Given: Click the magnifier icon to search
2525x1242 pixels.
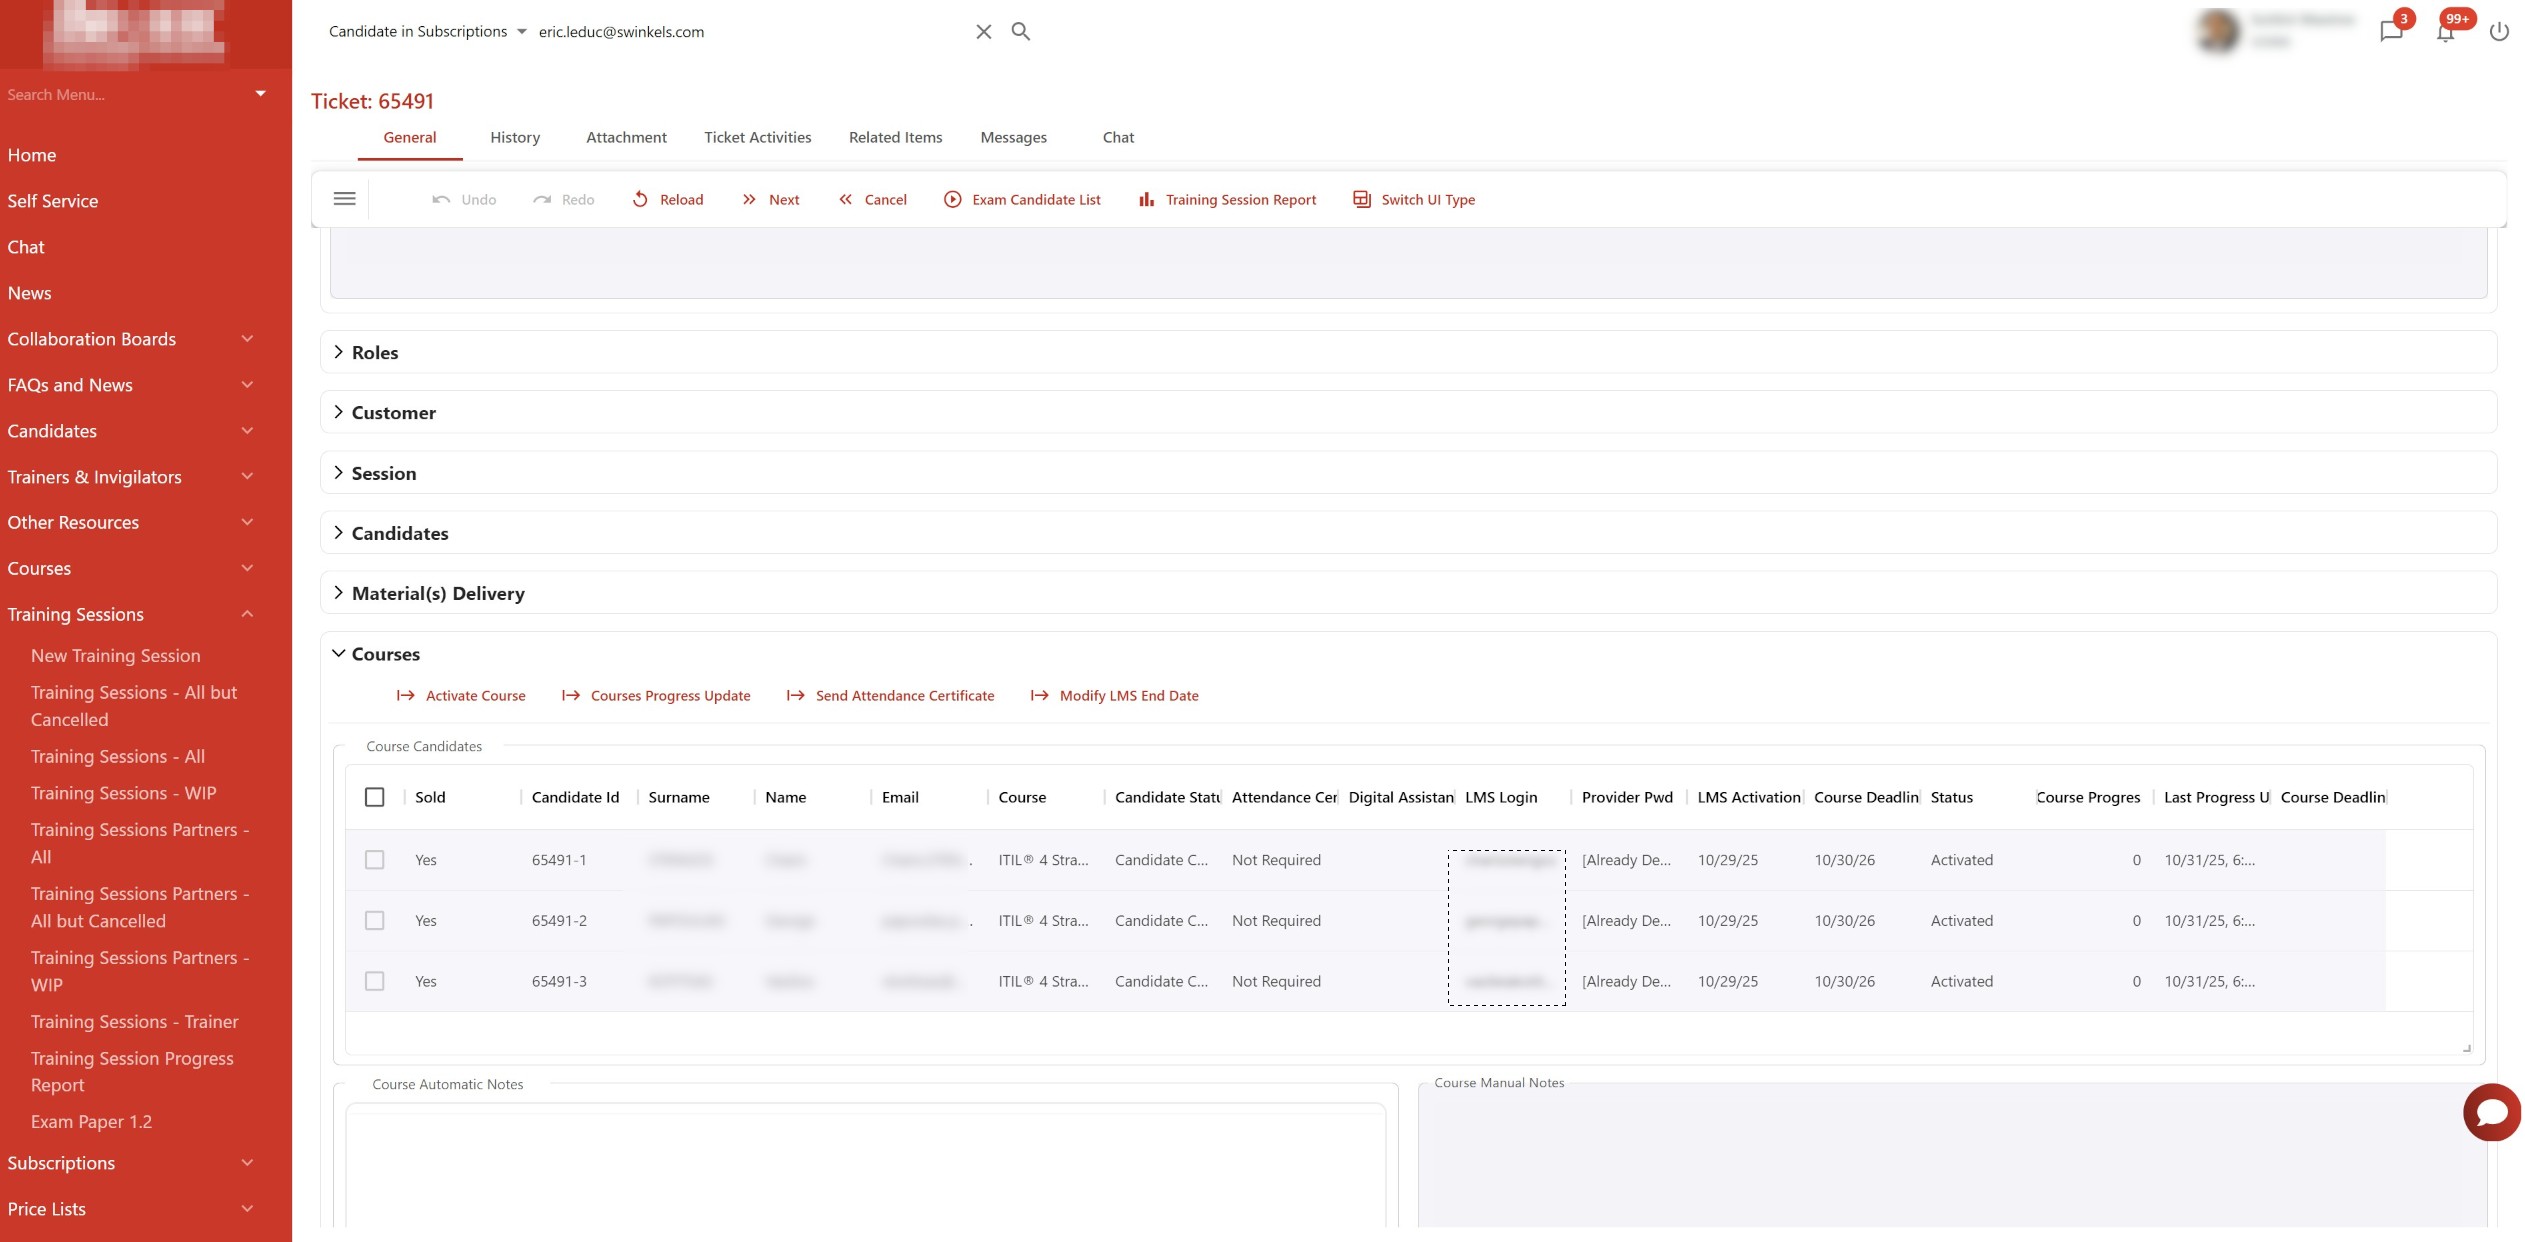Looking at the screenshot, I should pyautogui.click(x=1021, y=31).
